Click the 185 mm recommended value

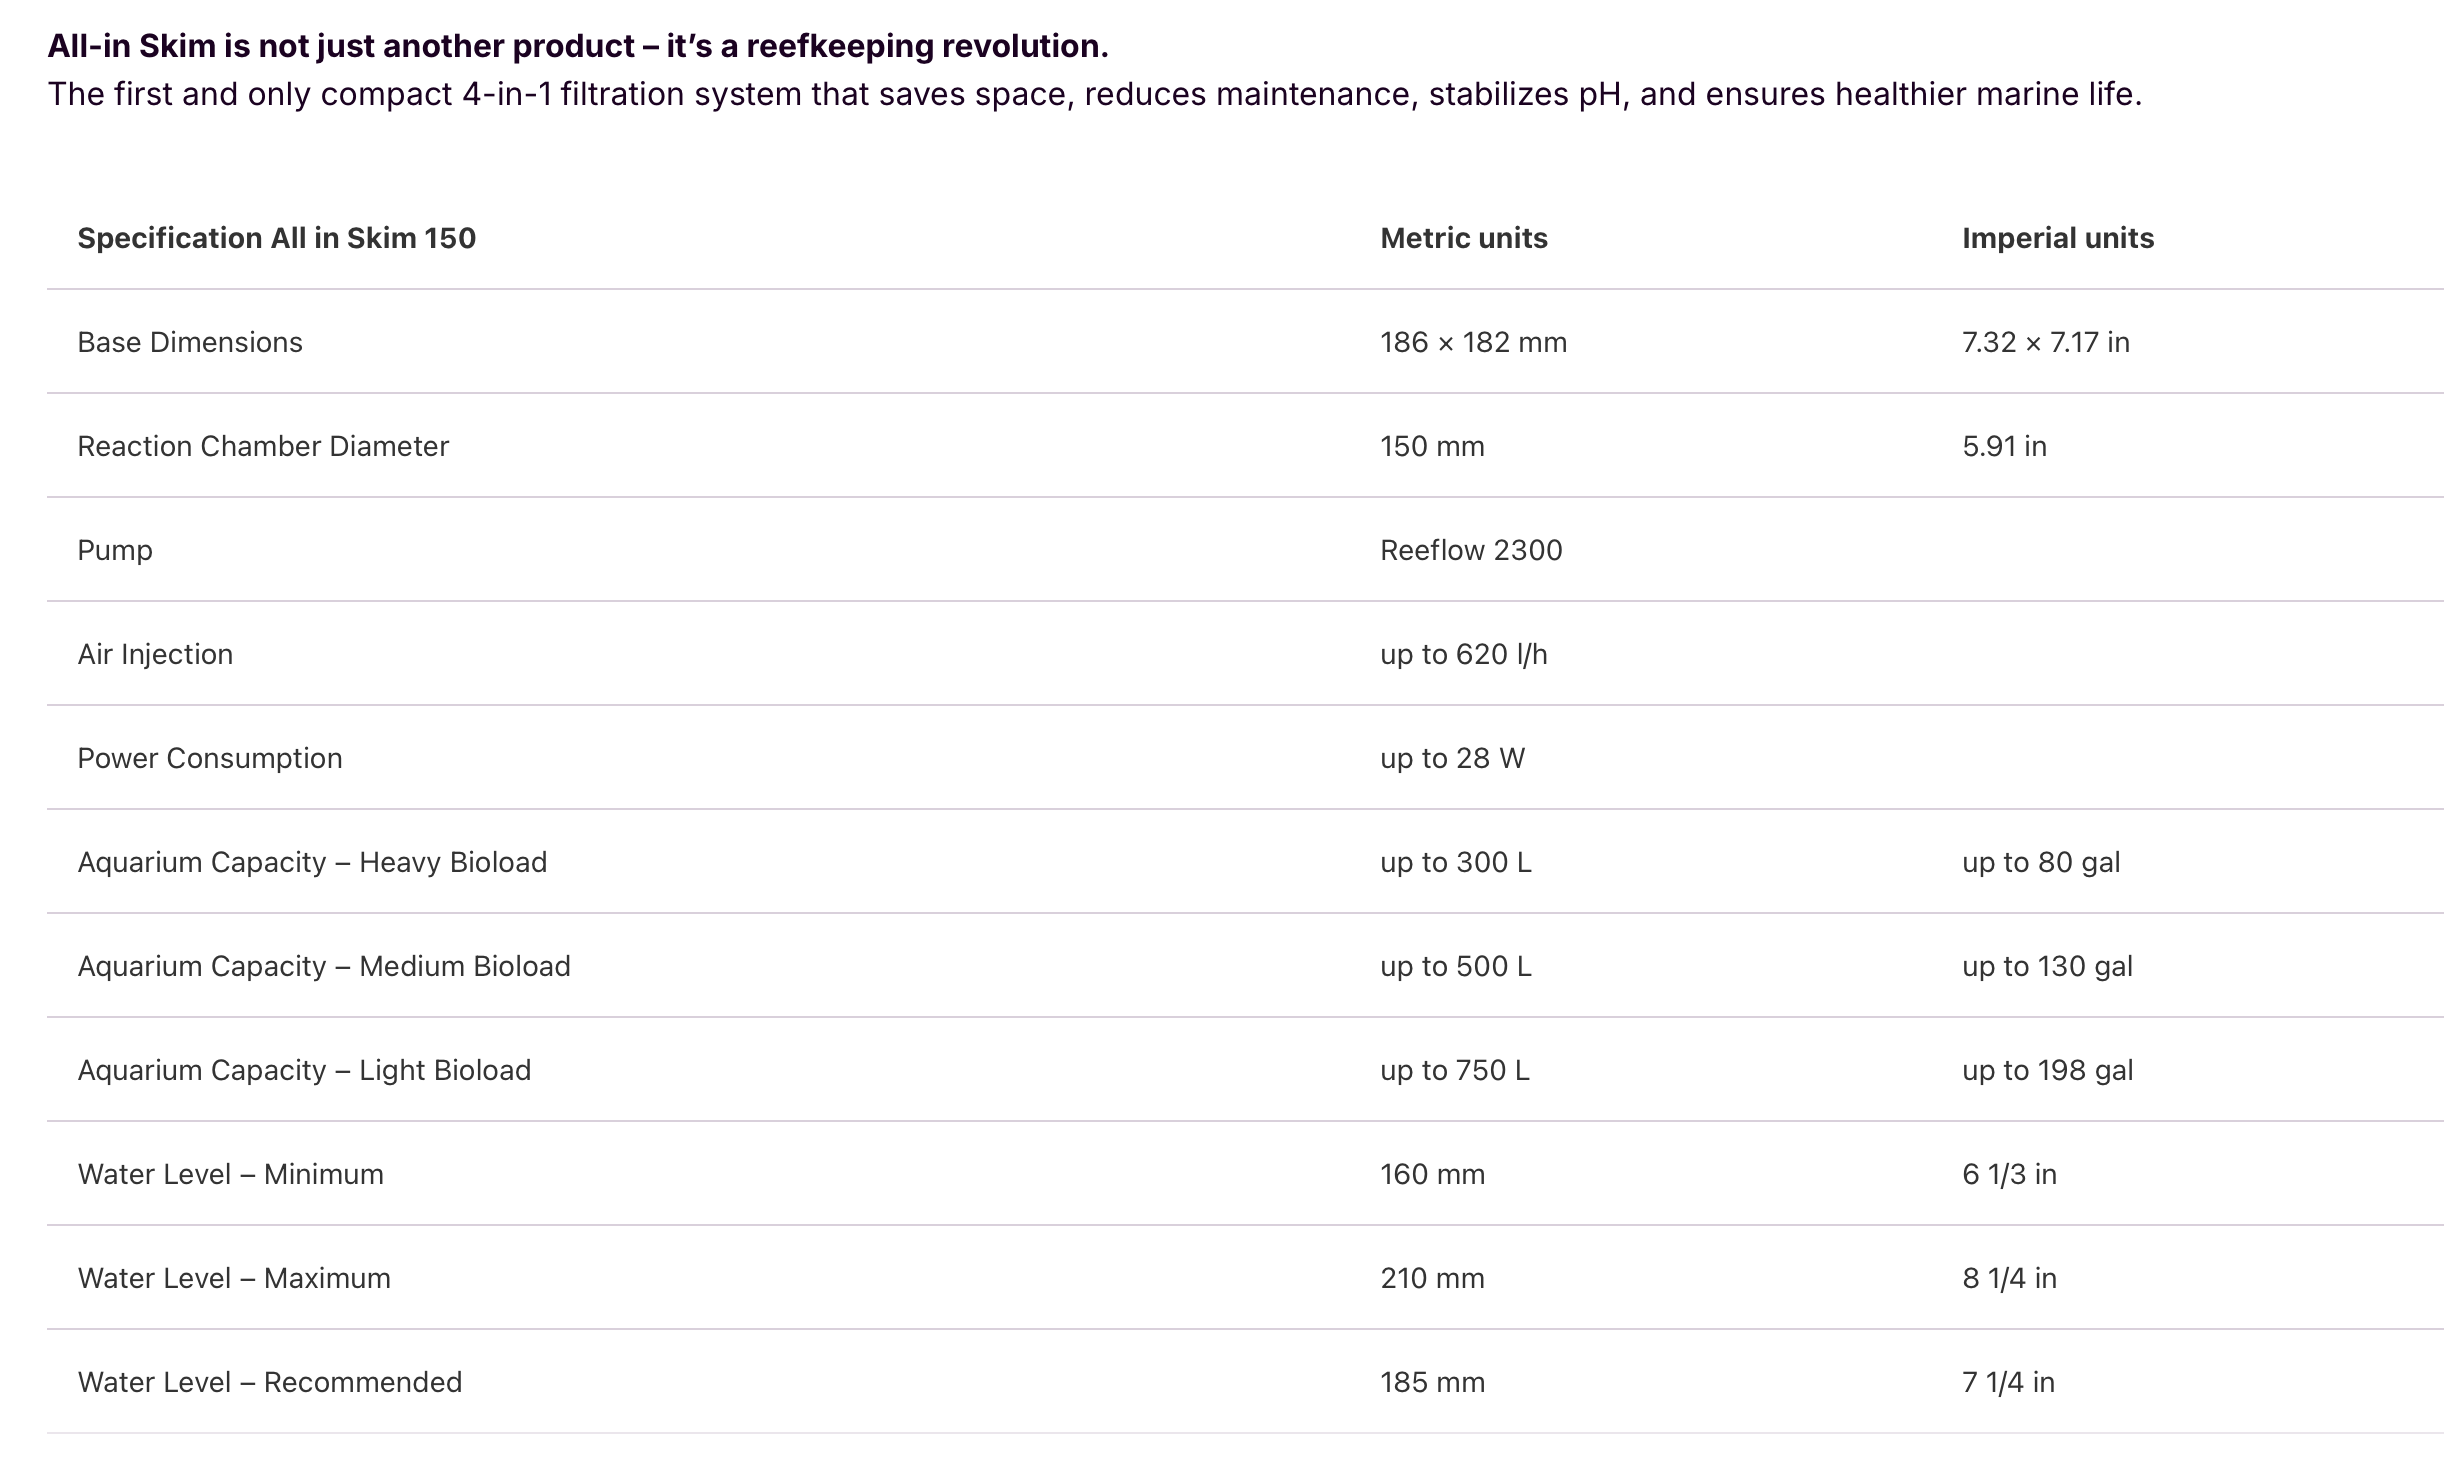[x=1433, y=1382]
